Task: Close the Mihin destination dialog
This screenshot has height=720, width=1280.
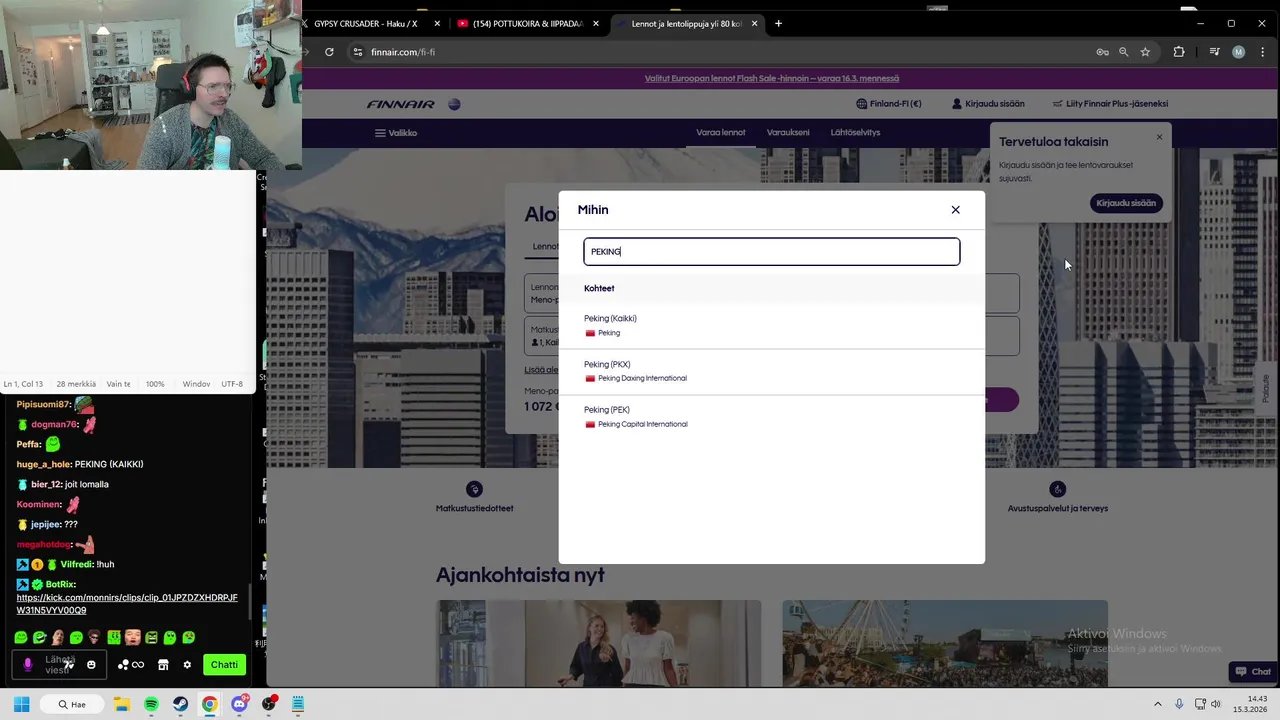Action: click(x=955, y=210)
